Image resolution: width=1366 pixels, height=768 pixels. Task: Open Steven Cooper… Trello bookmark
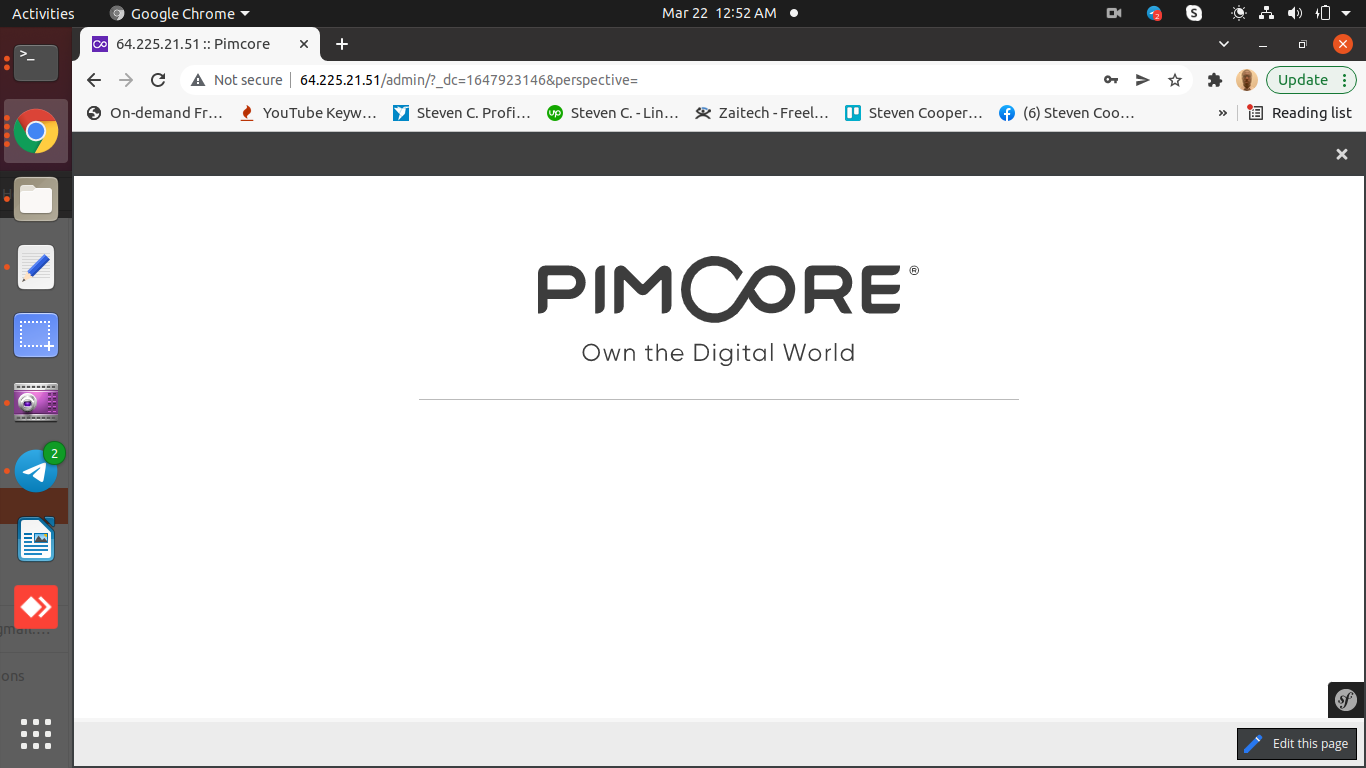[915, 113]
